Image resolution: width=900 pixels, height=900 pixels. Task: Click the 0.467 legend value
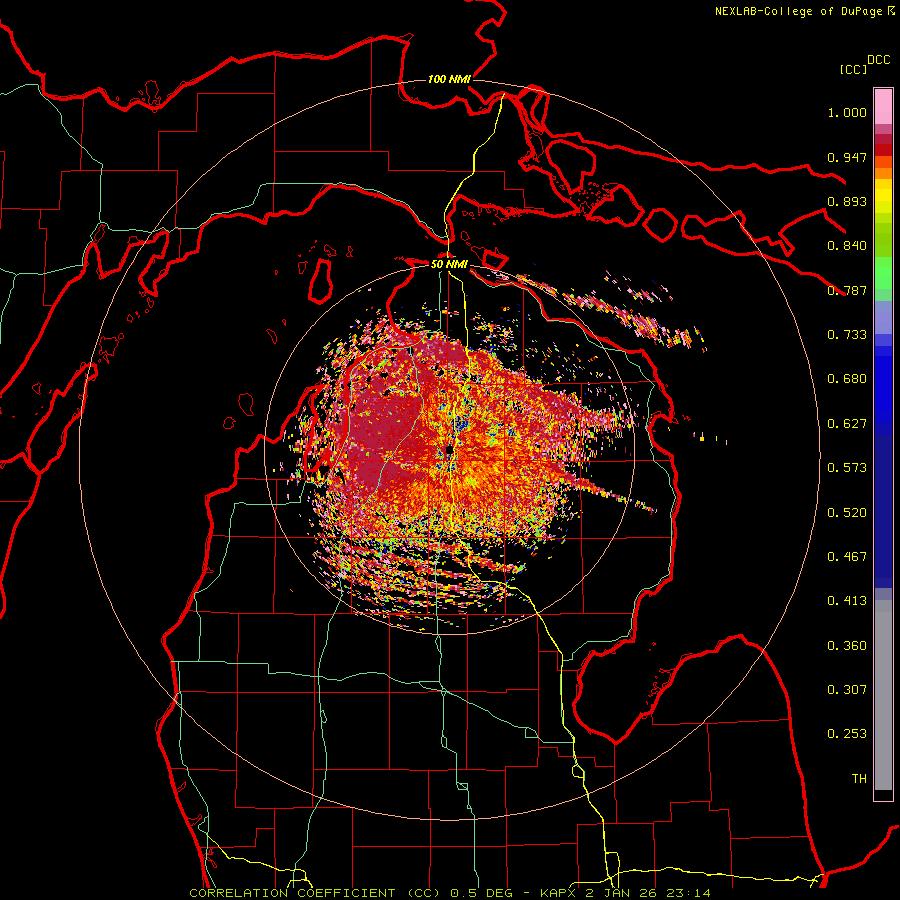[847, 557]
